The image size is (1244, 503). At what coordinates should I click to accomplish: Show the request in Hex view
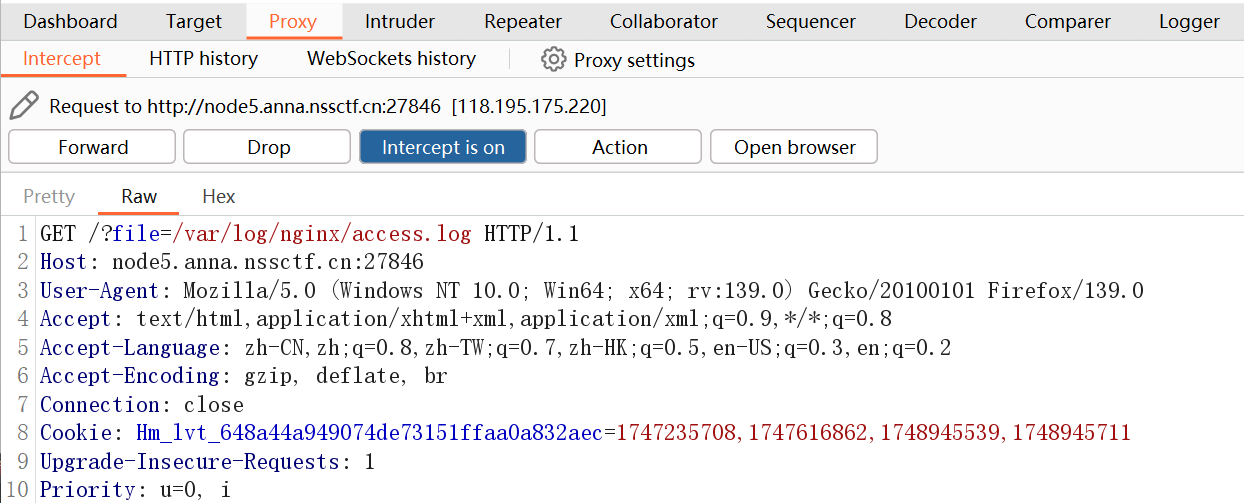pyautogui.click(x=219, y=197)
